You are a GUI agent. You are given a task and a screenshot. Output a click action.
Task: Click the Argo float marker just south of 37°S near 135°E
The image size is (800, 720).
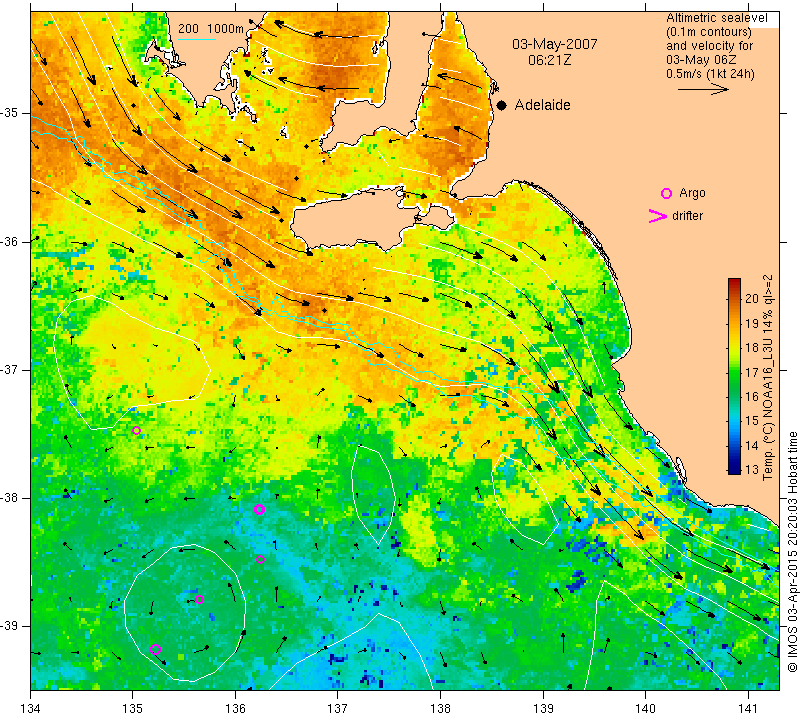136,431
